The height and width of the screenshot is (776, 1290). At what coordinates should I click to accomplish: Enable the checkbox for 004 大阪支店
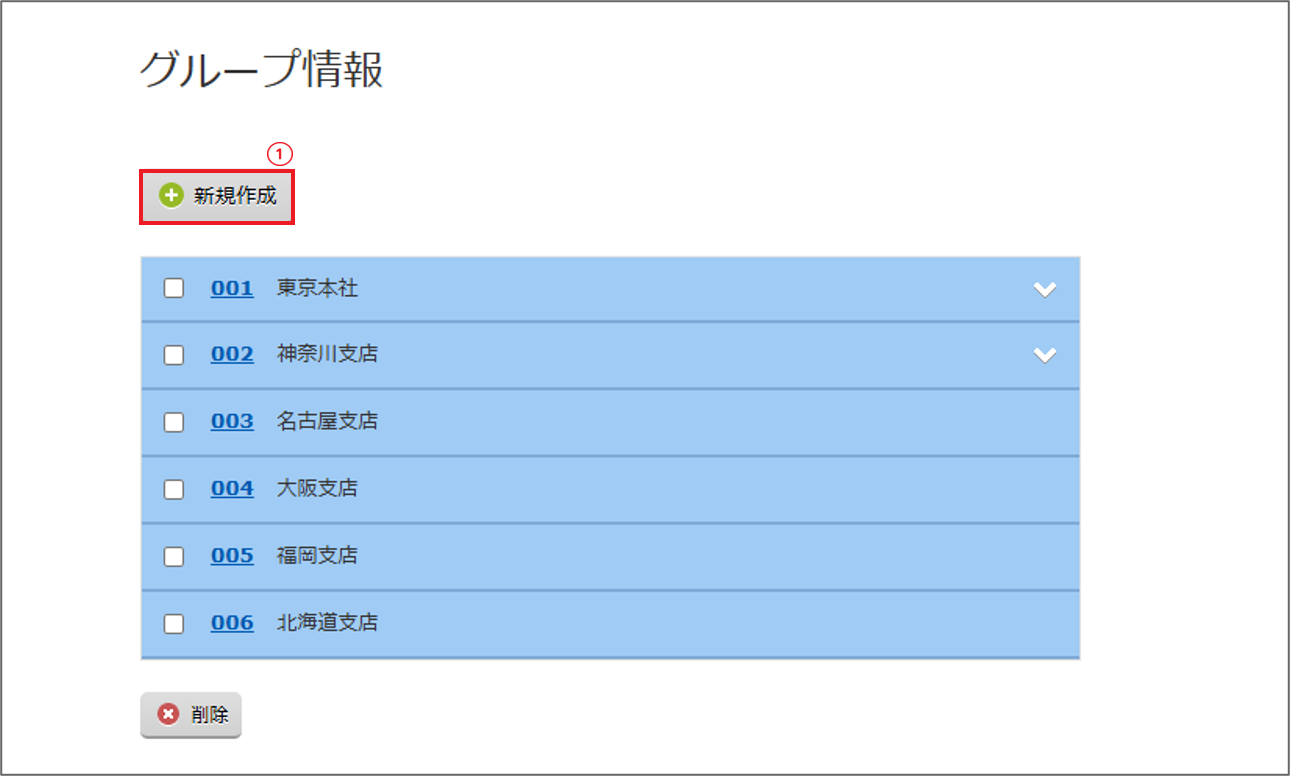click(174, 489)
